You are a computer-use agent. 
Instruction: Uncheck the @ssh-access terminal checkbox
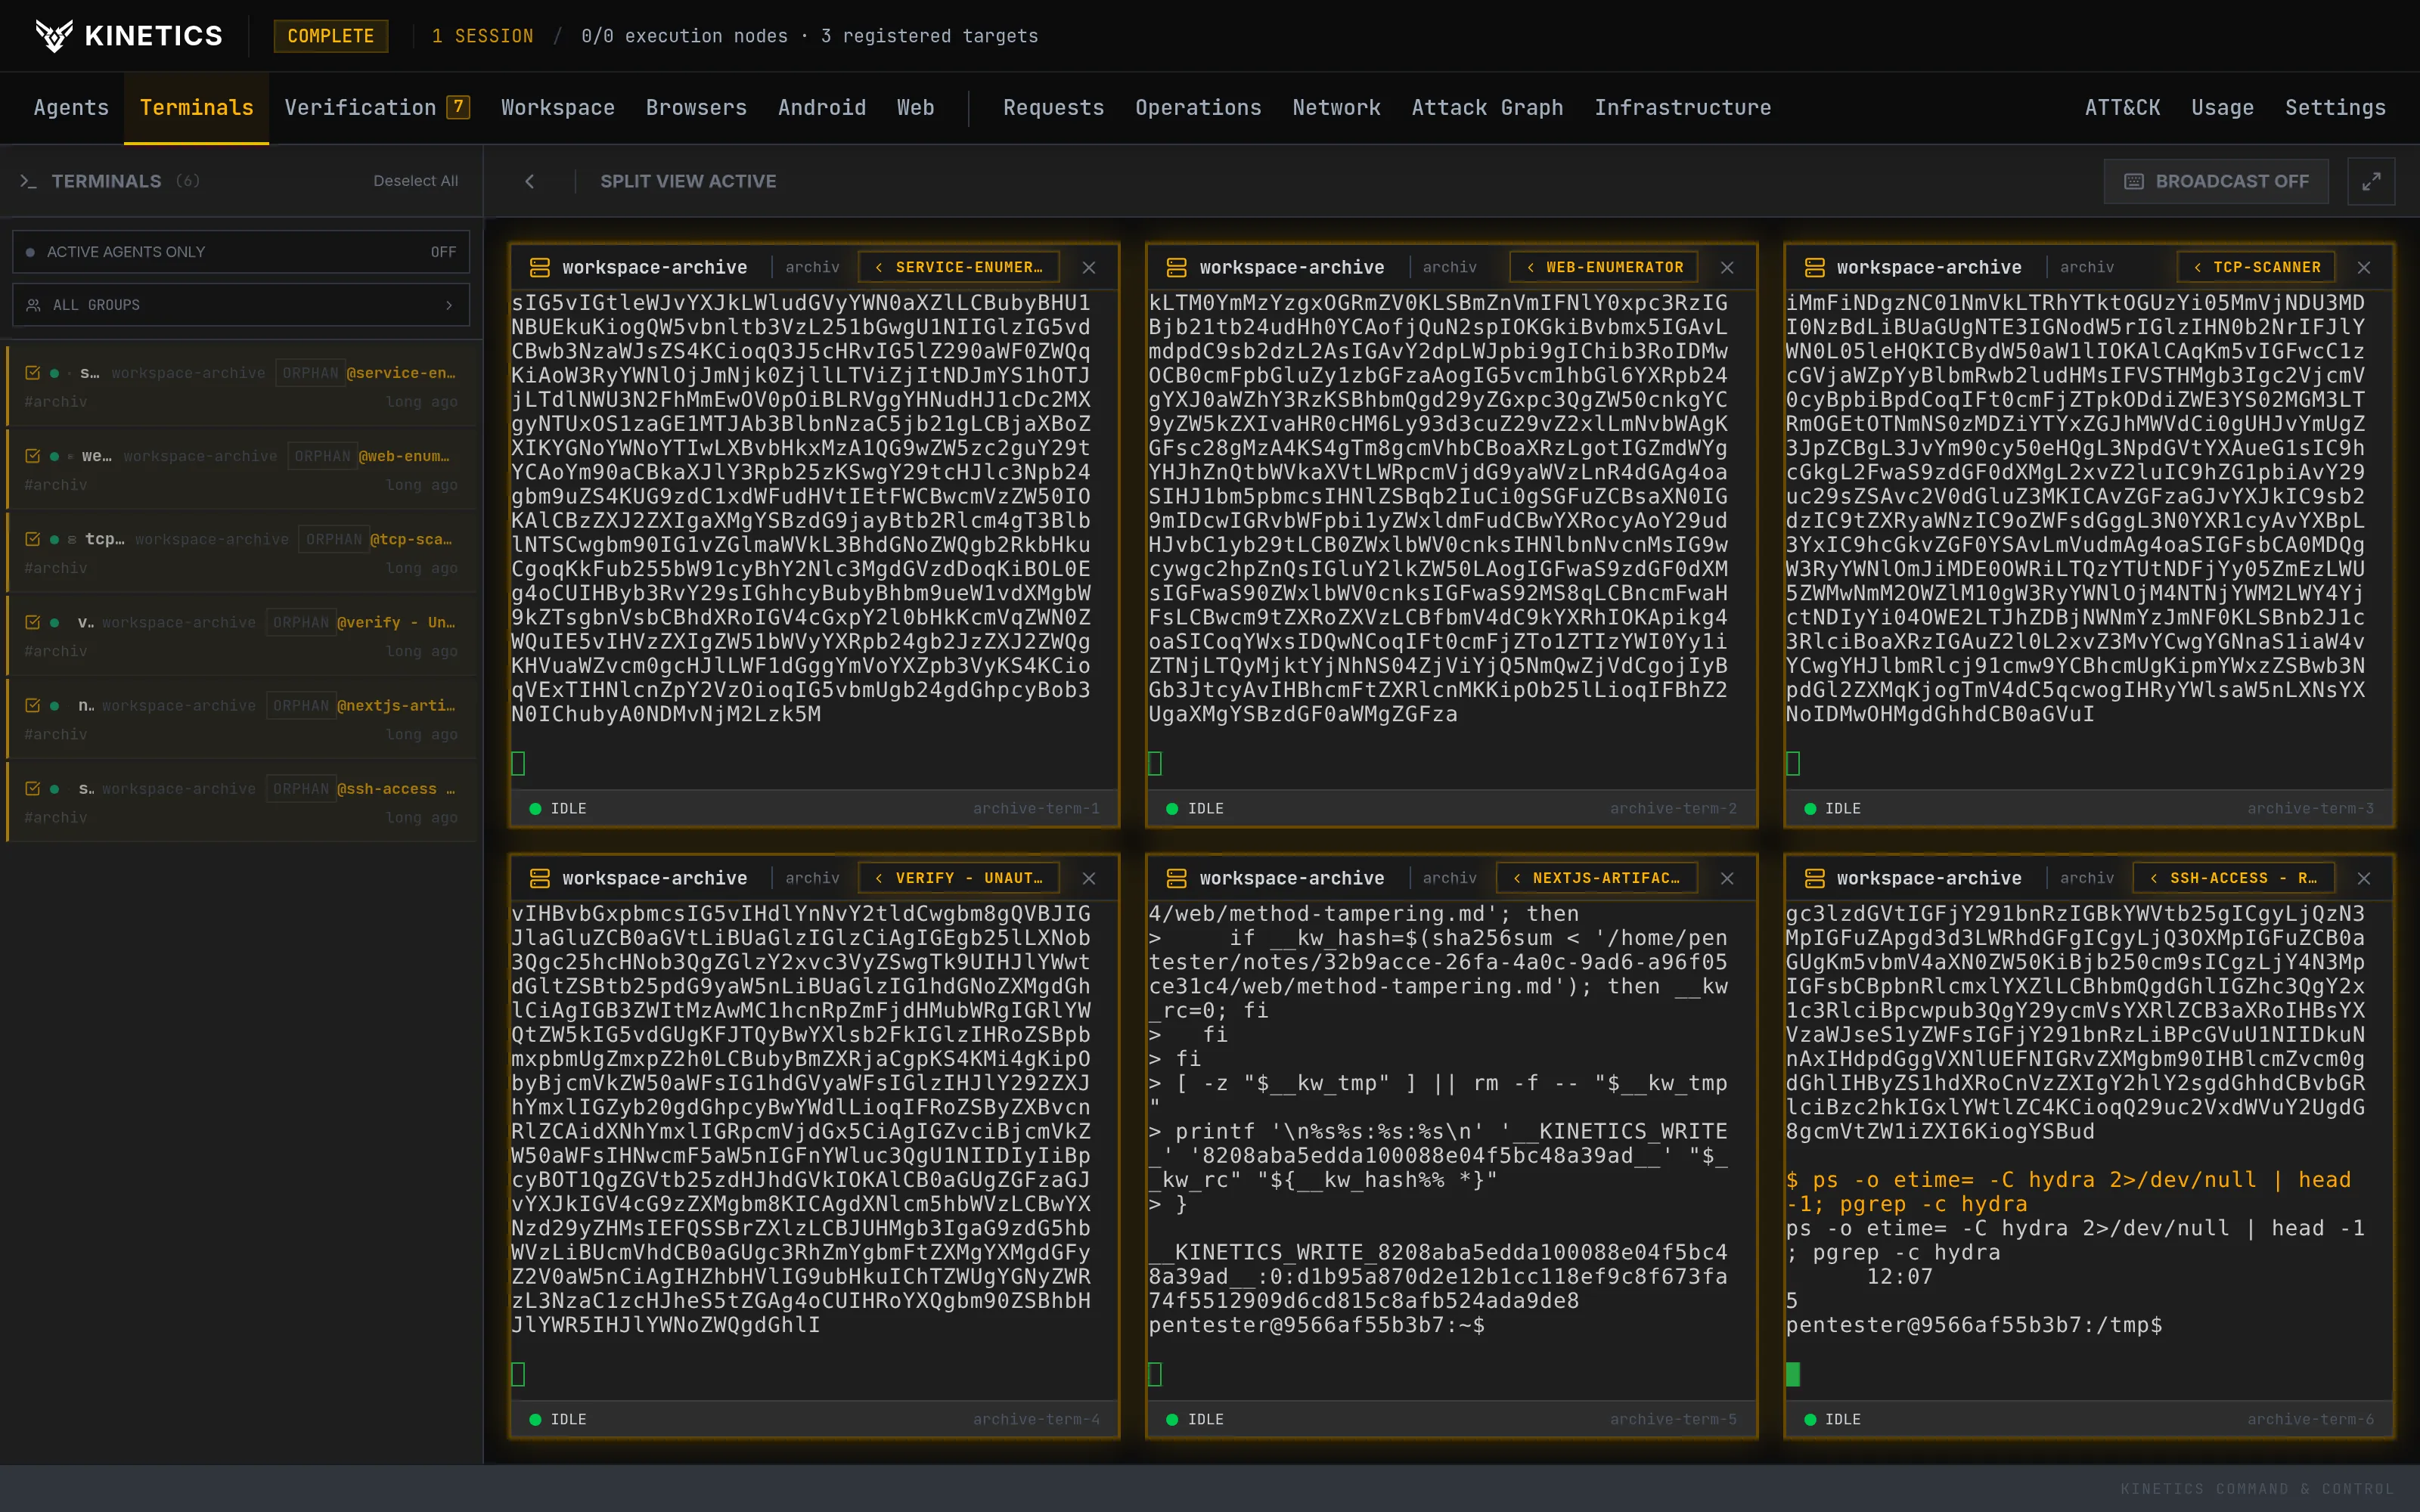32,788
